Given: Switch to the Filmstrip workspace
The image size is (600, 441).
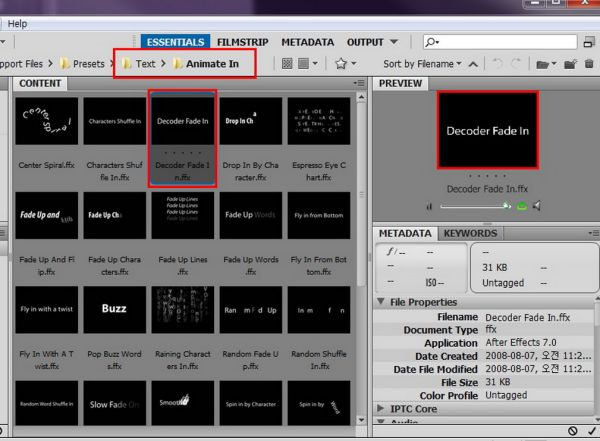Looking at the screenshot, I should tap(243, 42).
